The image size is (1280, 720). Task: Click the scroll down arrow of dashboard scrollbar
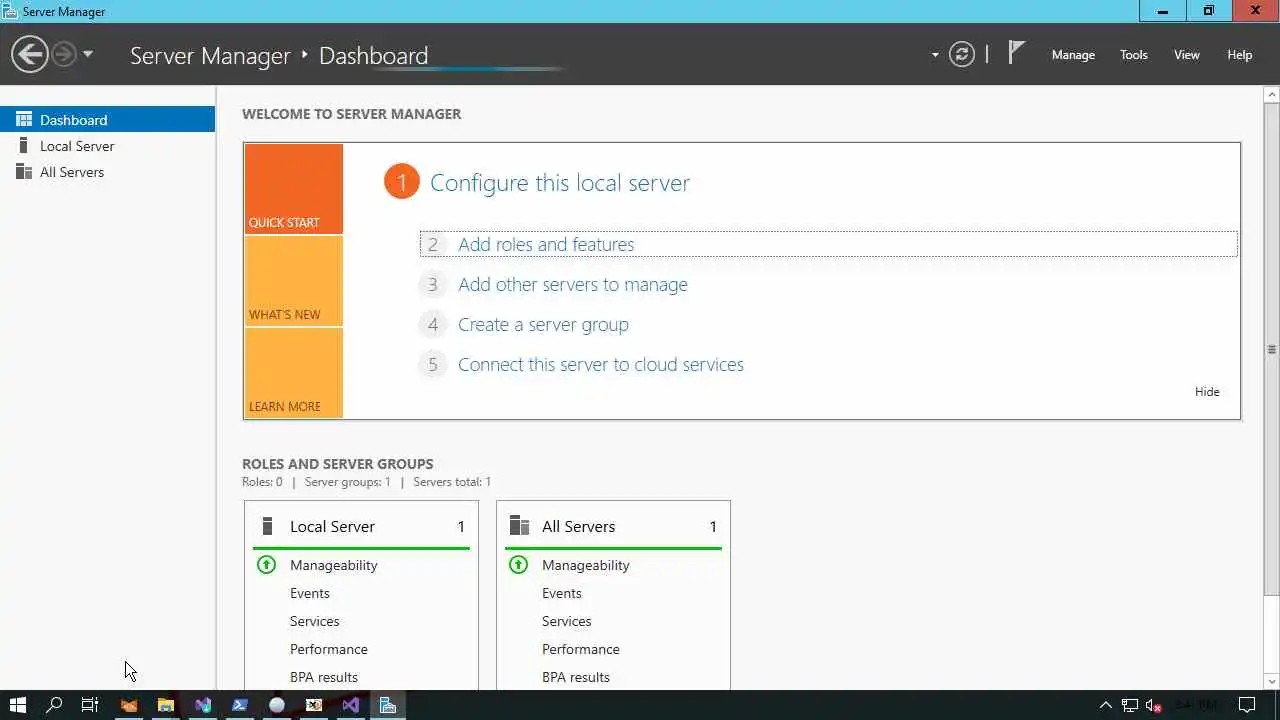click(x=1272, y=681)
